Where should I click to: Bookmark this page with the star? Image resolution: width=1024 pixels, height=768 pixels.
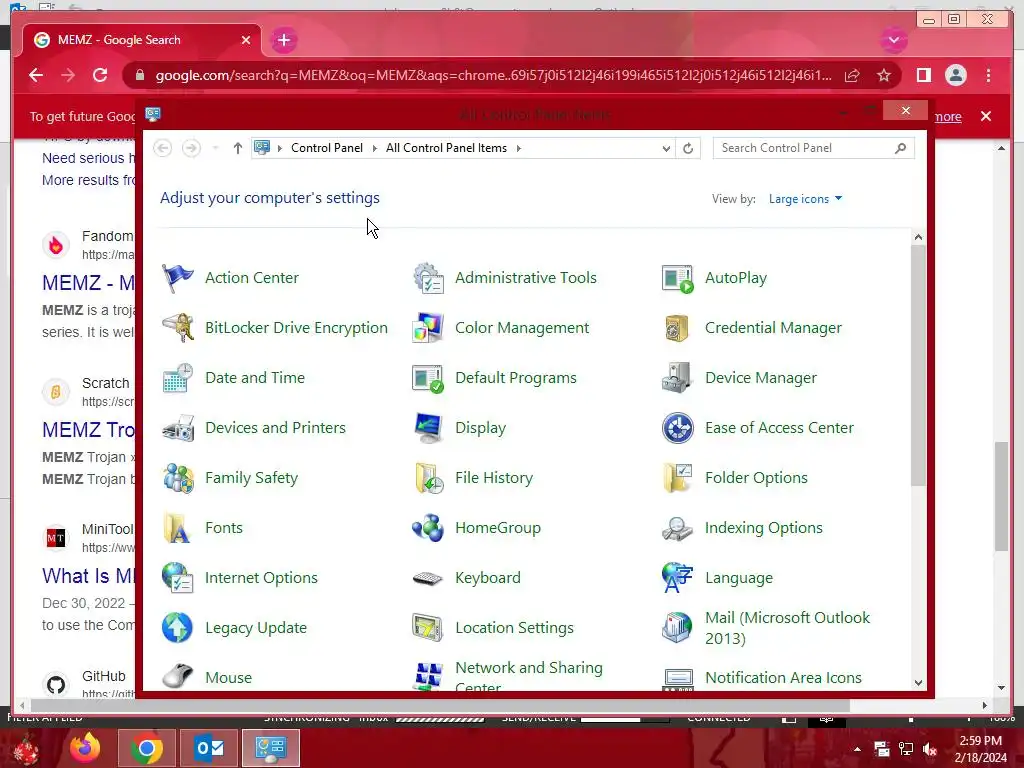[x=884, y=76]
